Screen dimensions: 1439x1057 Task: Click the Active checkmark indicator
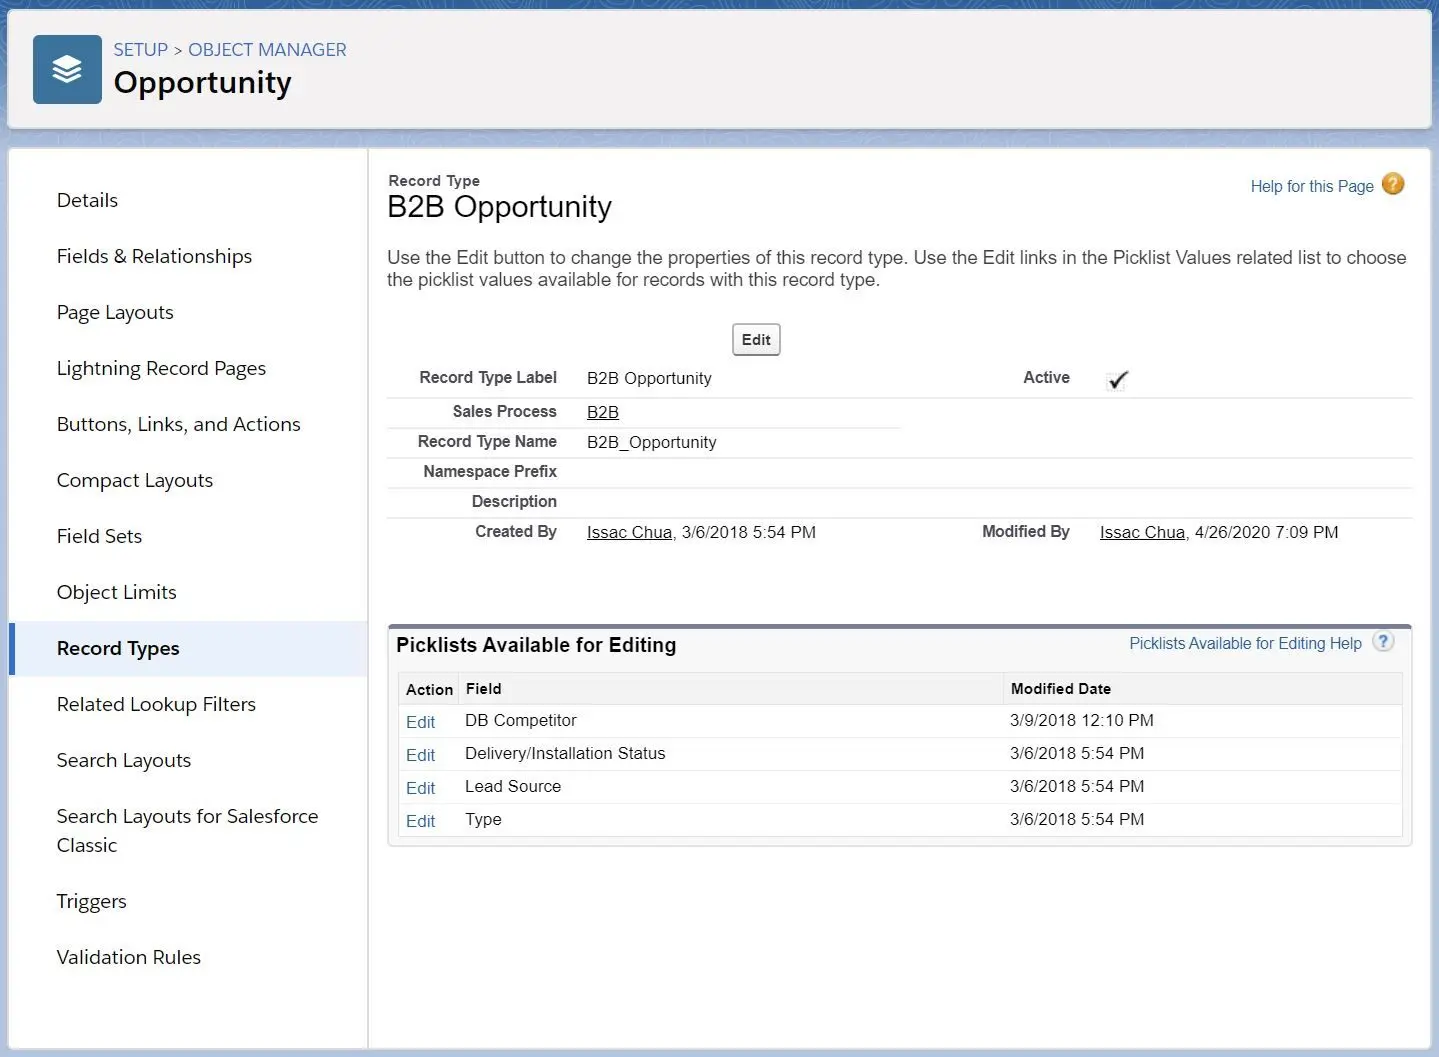[1118, 379]
